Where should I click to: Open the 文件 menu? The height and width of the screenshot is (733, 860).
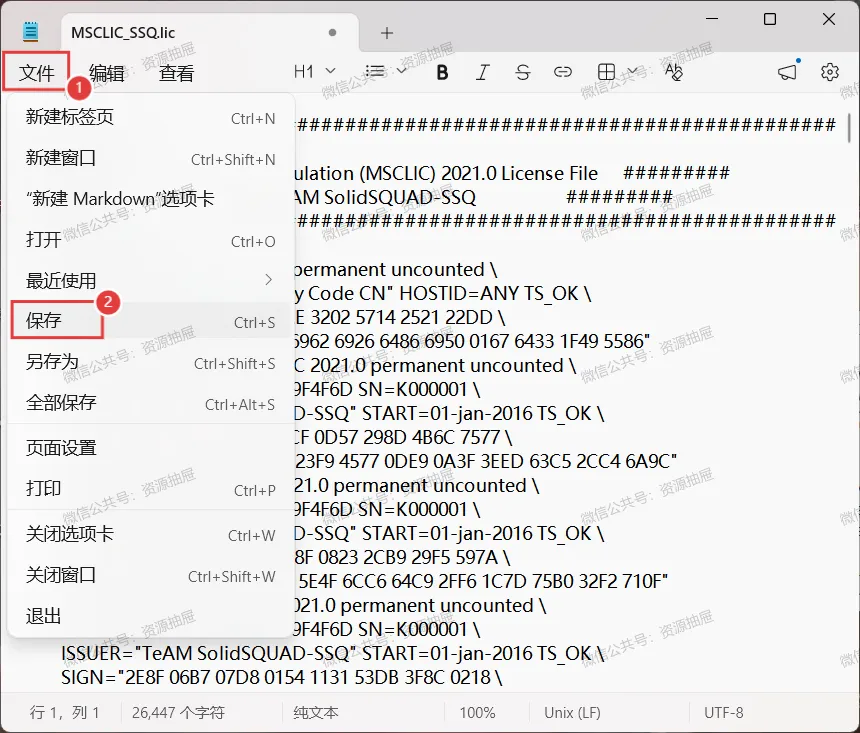36,72
